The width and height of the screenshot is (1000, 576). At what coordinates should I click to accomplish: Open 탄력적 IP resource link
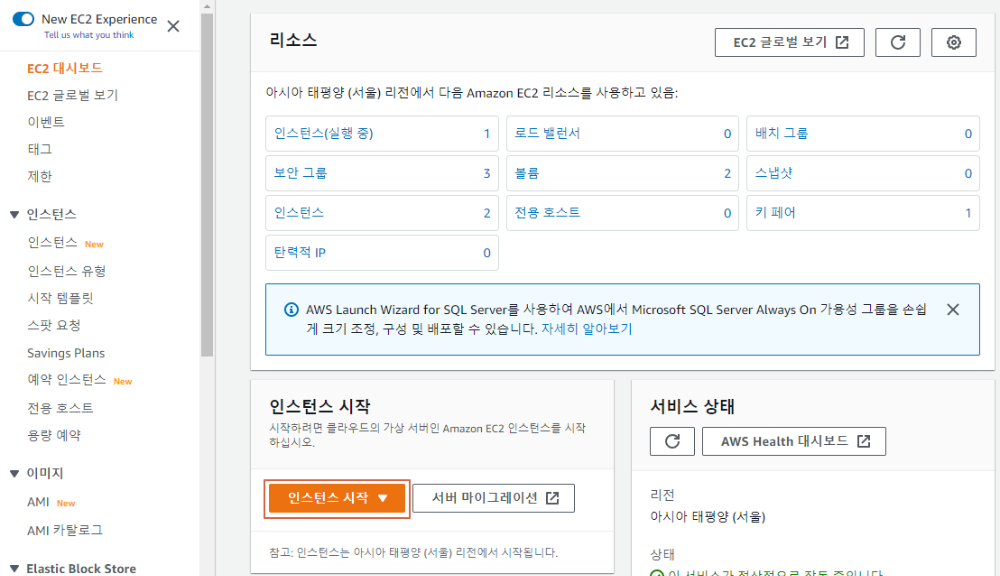point(300,253)
